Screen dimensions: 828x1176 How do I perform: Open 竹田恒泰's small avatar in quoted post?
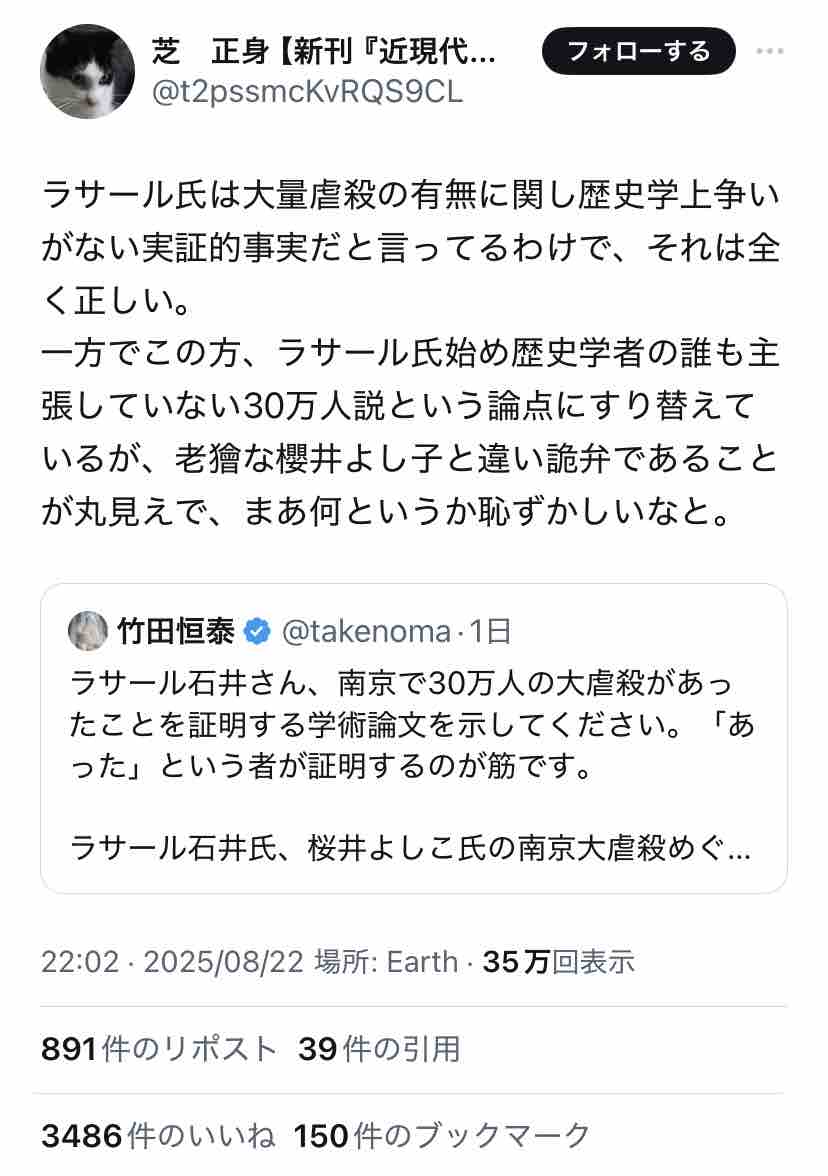88,631
